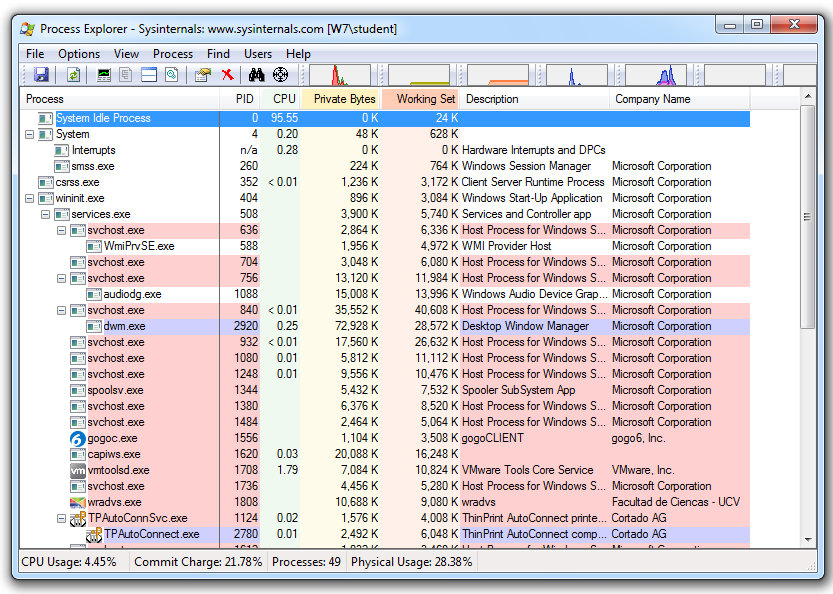Click the 'Commit Charge: 21.78%' status entry

(x=198, y=562)
